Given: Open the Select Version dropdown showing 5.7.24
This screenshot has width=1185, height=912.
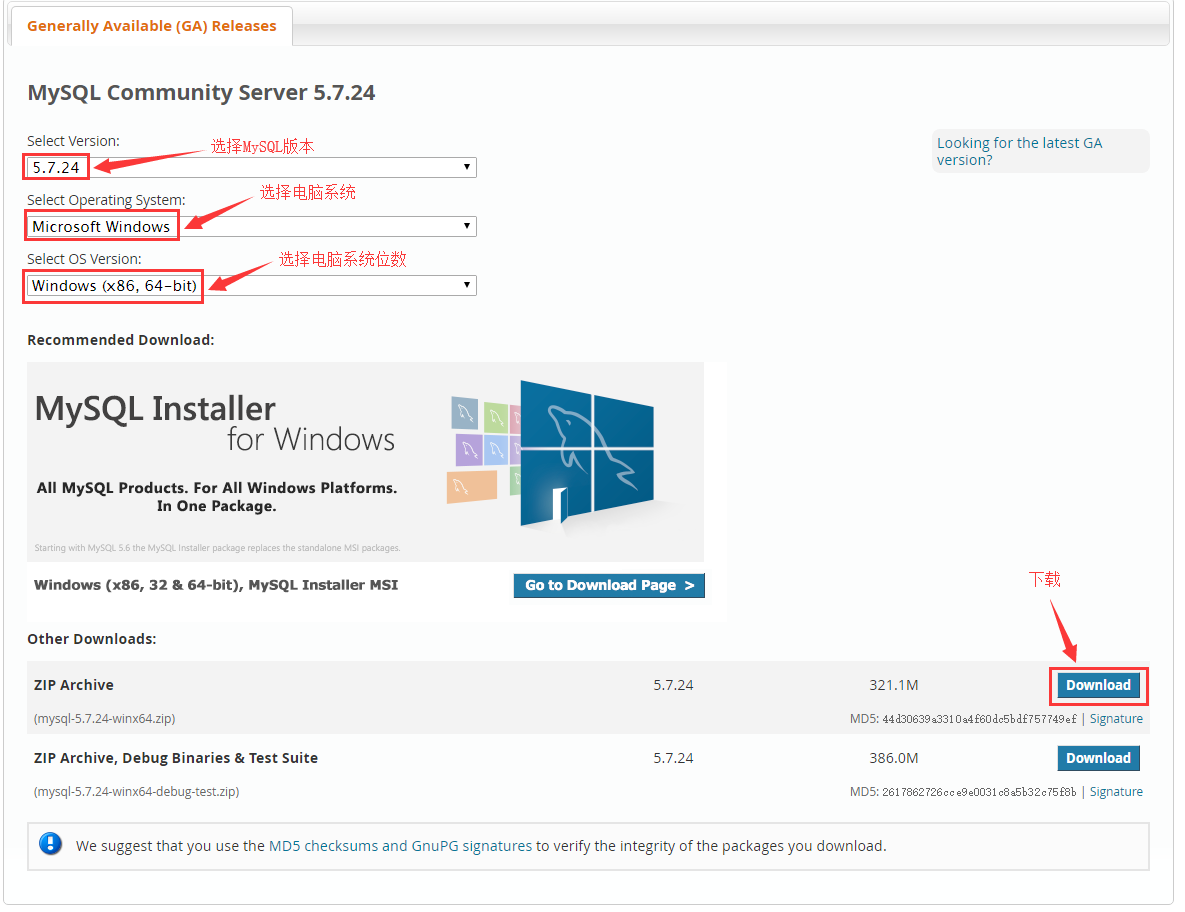Looking at the screenshot, I should tap(252, 167).
